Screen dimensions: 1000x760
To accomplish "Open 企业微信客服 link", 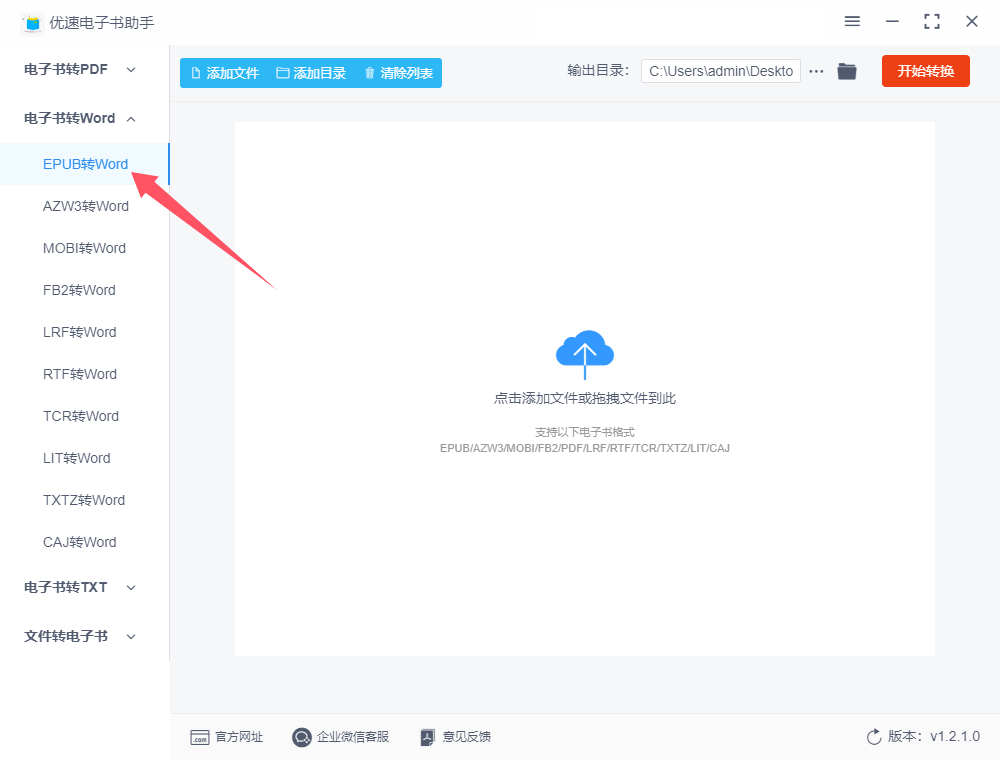I will tap(353, 737).
